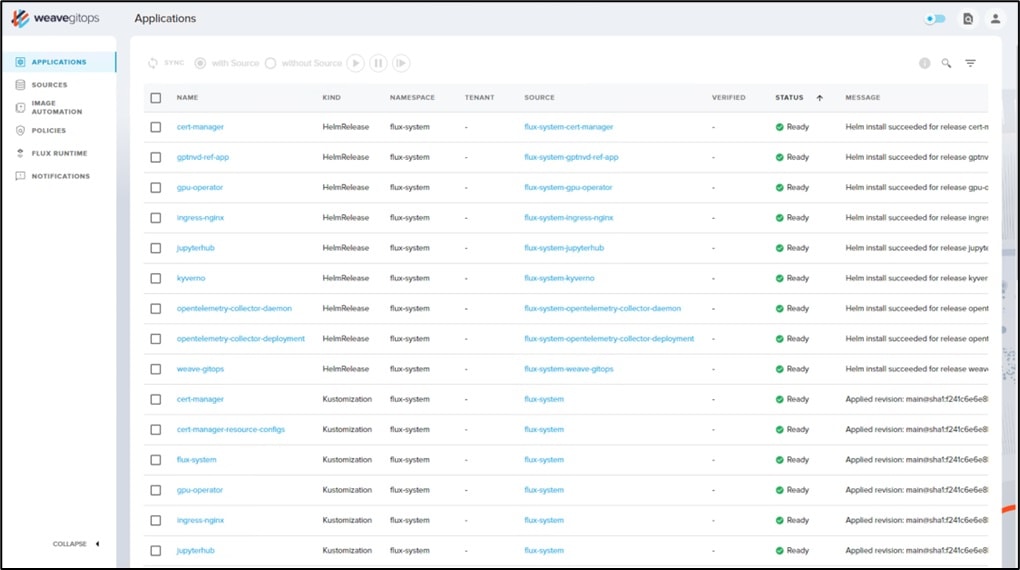Sort by the Message column header
Viewport: 1020px width, 570px height.
coord(863,98)
